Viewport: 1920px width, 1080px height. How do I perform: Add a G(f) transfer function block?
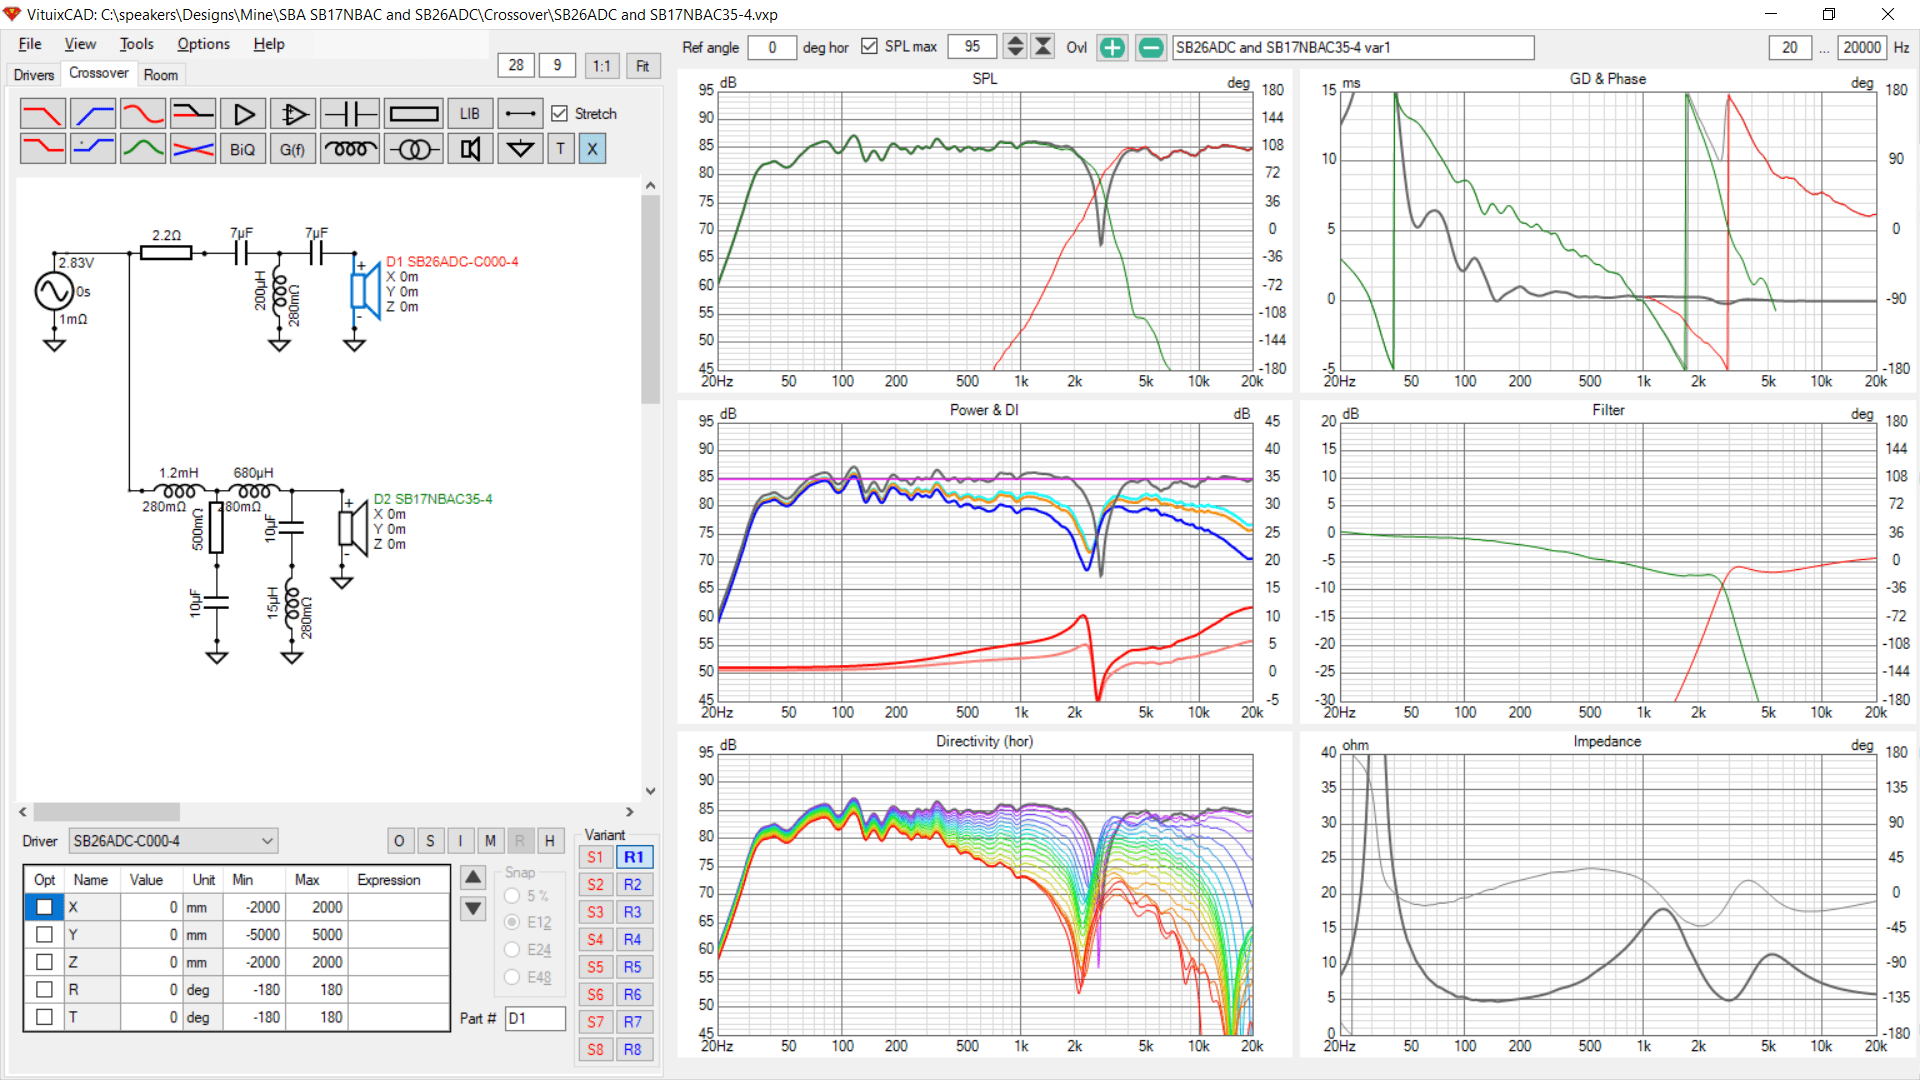tap(293, 149)
